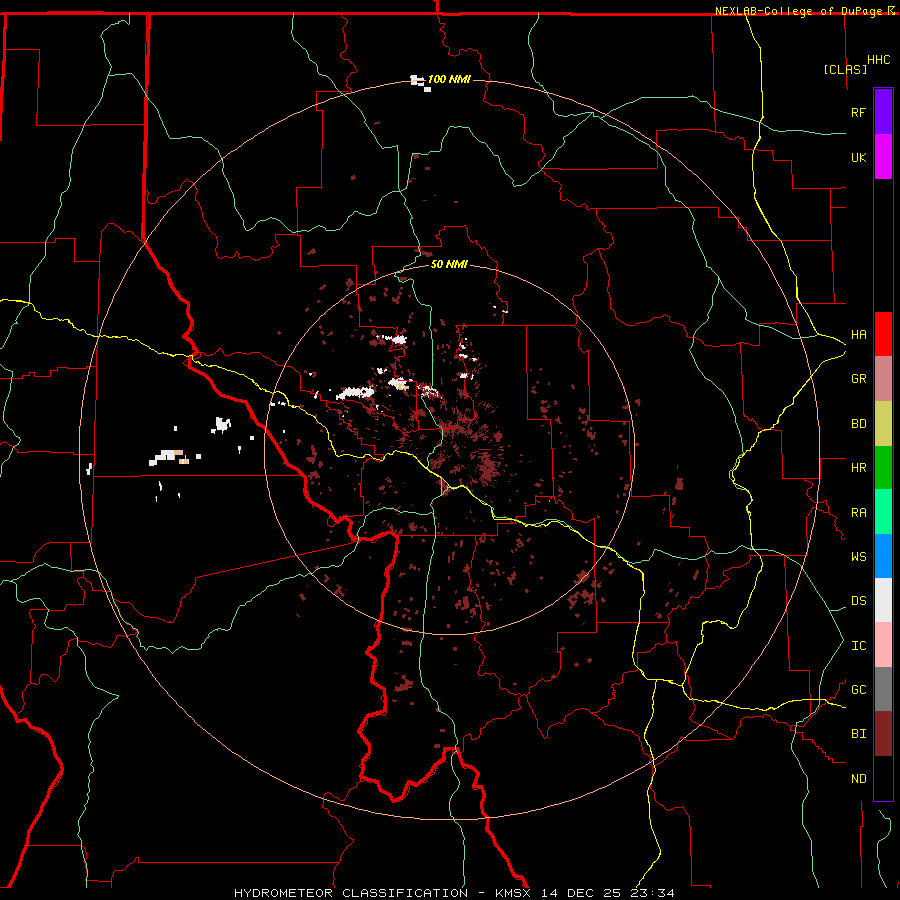
Task: Click the RF purple color swatch in legend
Action: (883, 112)
